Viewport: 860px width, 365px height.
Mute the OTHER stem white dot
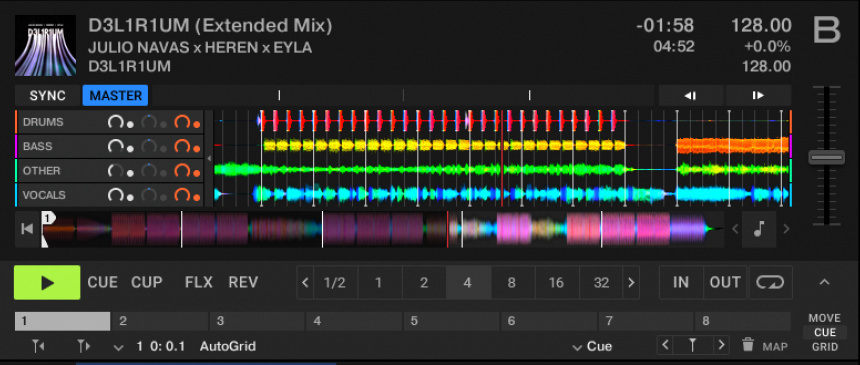(x=131, y=173)
